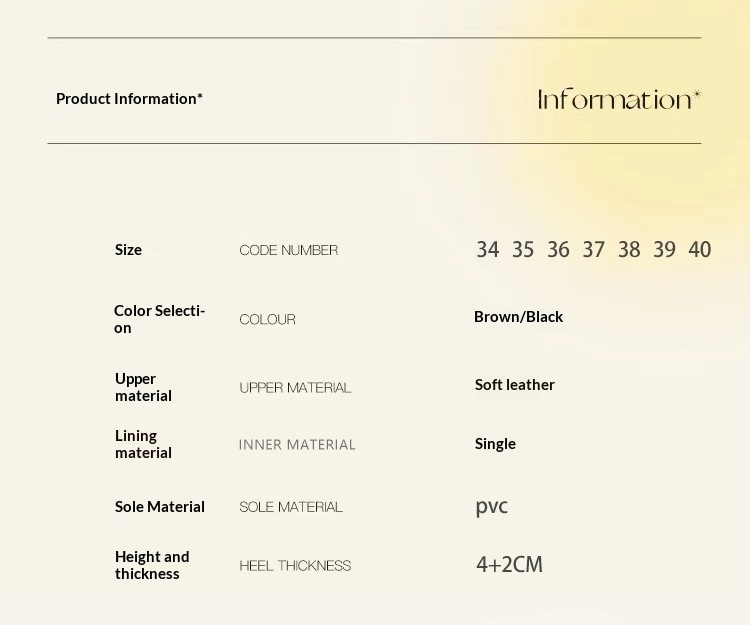Choose size 40
Viewport: 750px width, 625px height.
click(x=700, y=250)
